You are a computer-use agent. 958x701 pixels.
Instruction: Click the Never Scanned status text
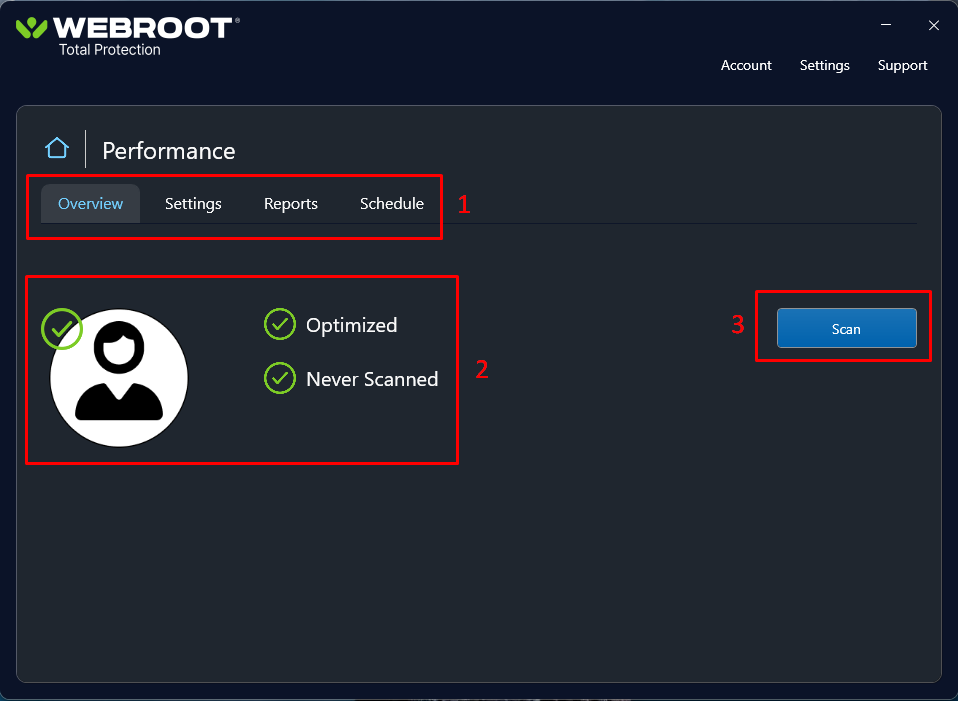point(372,379)
